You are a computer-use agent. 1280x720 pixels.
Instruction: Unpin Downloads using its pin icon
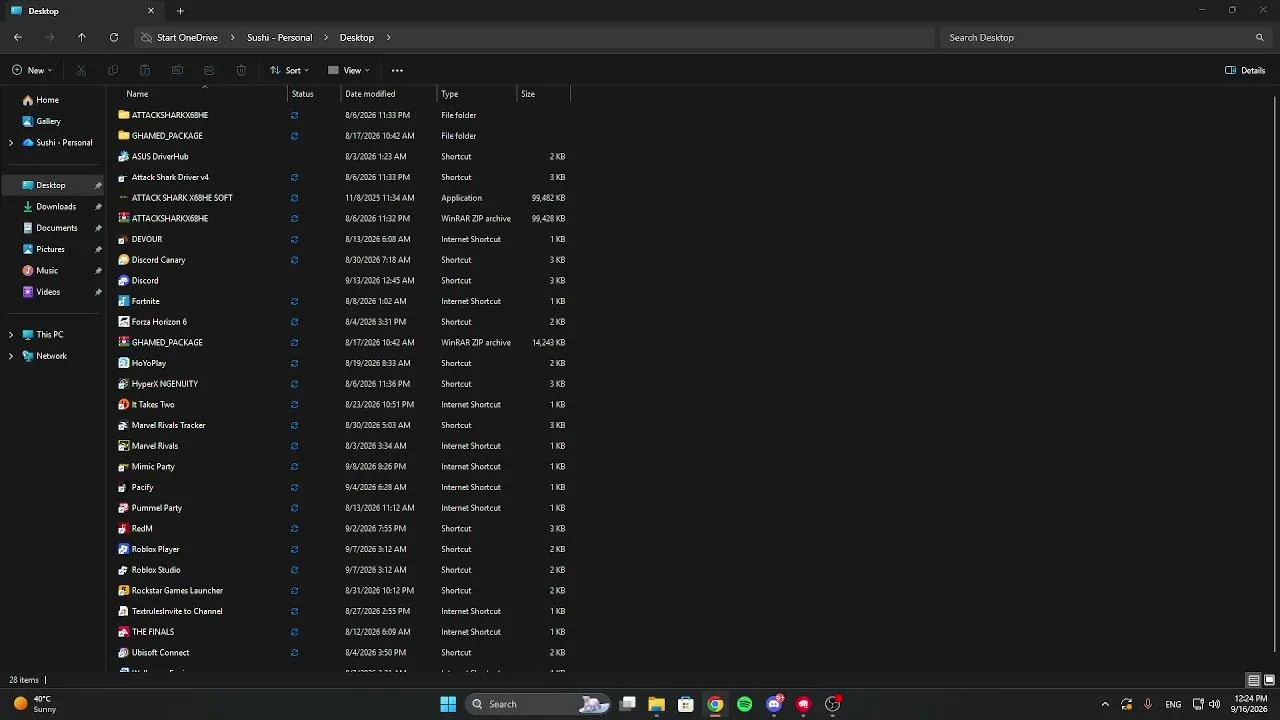tap(98, 207)
